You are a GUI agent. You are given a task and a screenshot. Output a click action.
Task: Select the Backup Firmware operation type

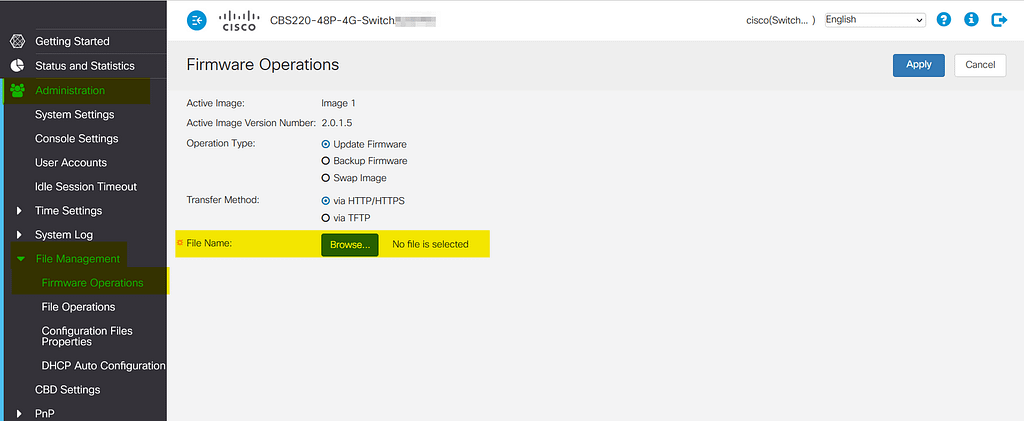(325, 161)
